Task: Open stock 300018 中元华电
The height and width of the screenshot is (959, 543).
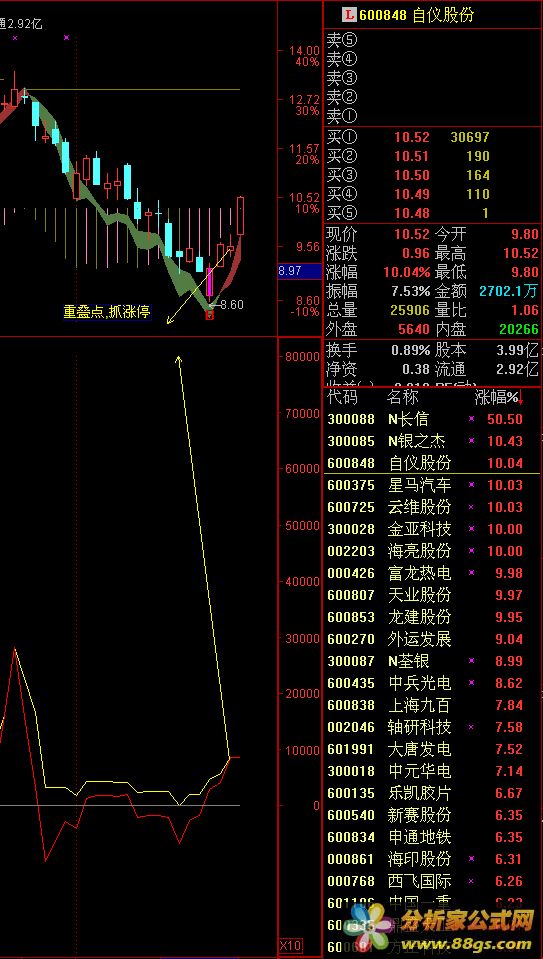Action: [432, 771]
